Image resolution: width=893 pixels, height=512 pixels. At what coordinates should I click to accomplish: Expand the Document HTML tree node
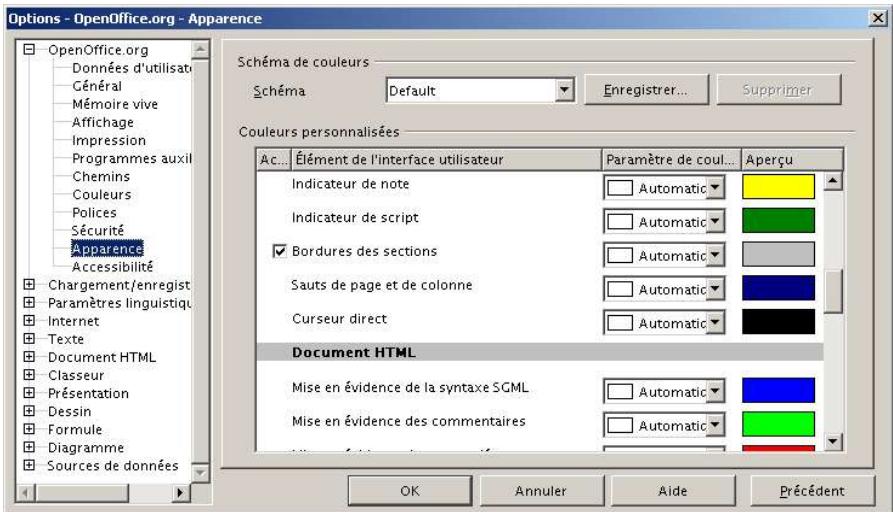(x=29, y=357)
